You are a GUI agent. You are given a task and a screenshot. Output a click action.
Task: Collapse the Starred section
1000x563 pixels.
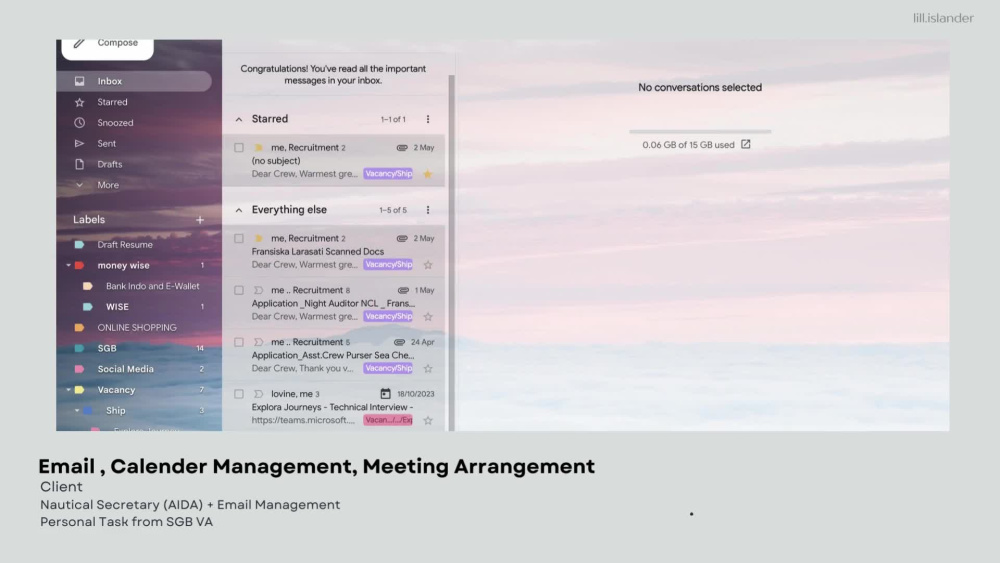[239, 119]
